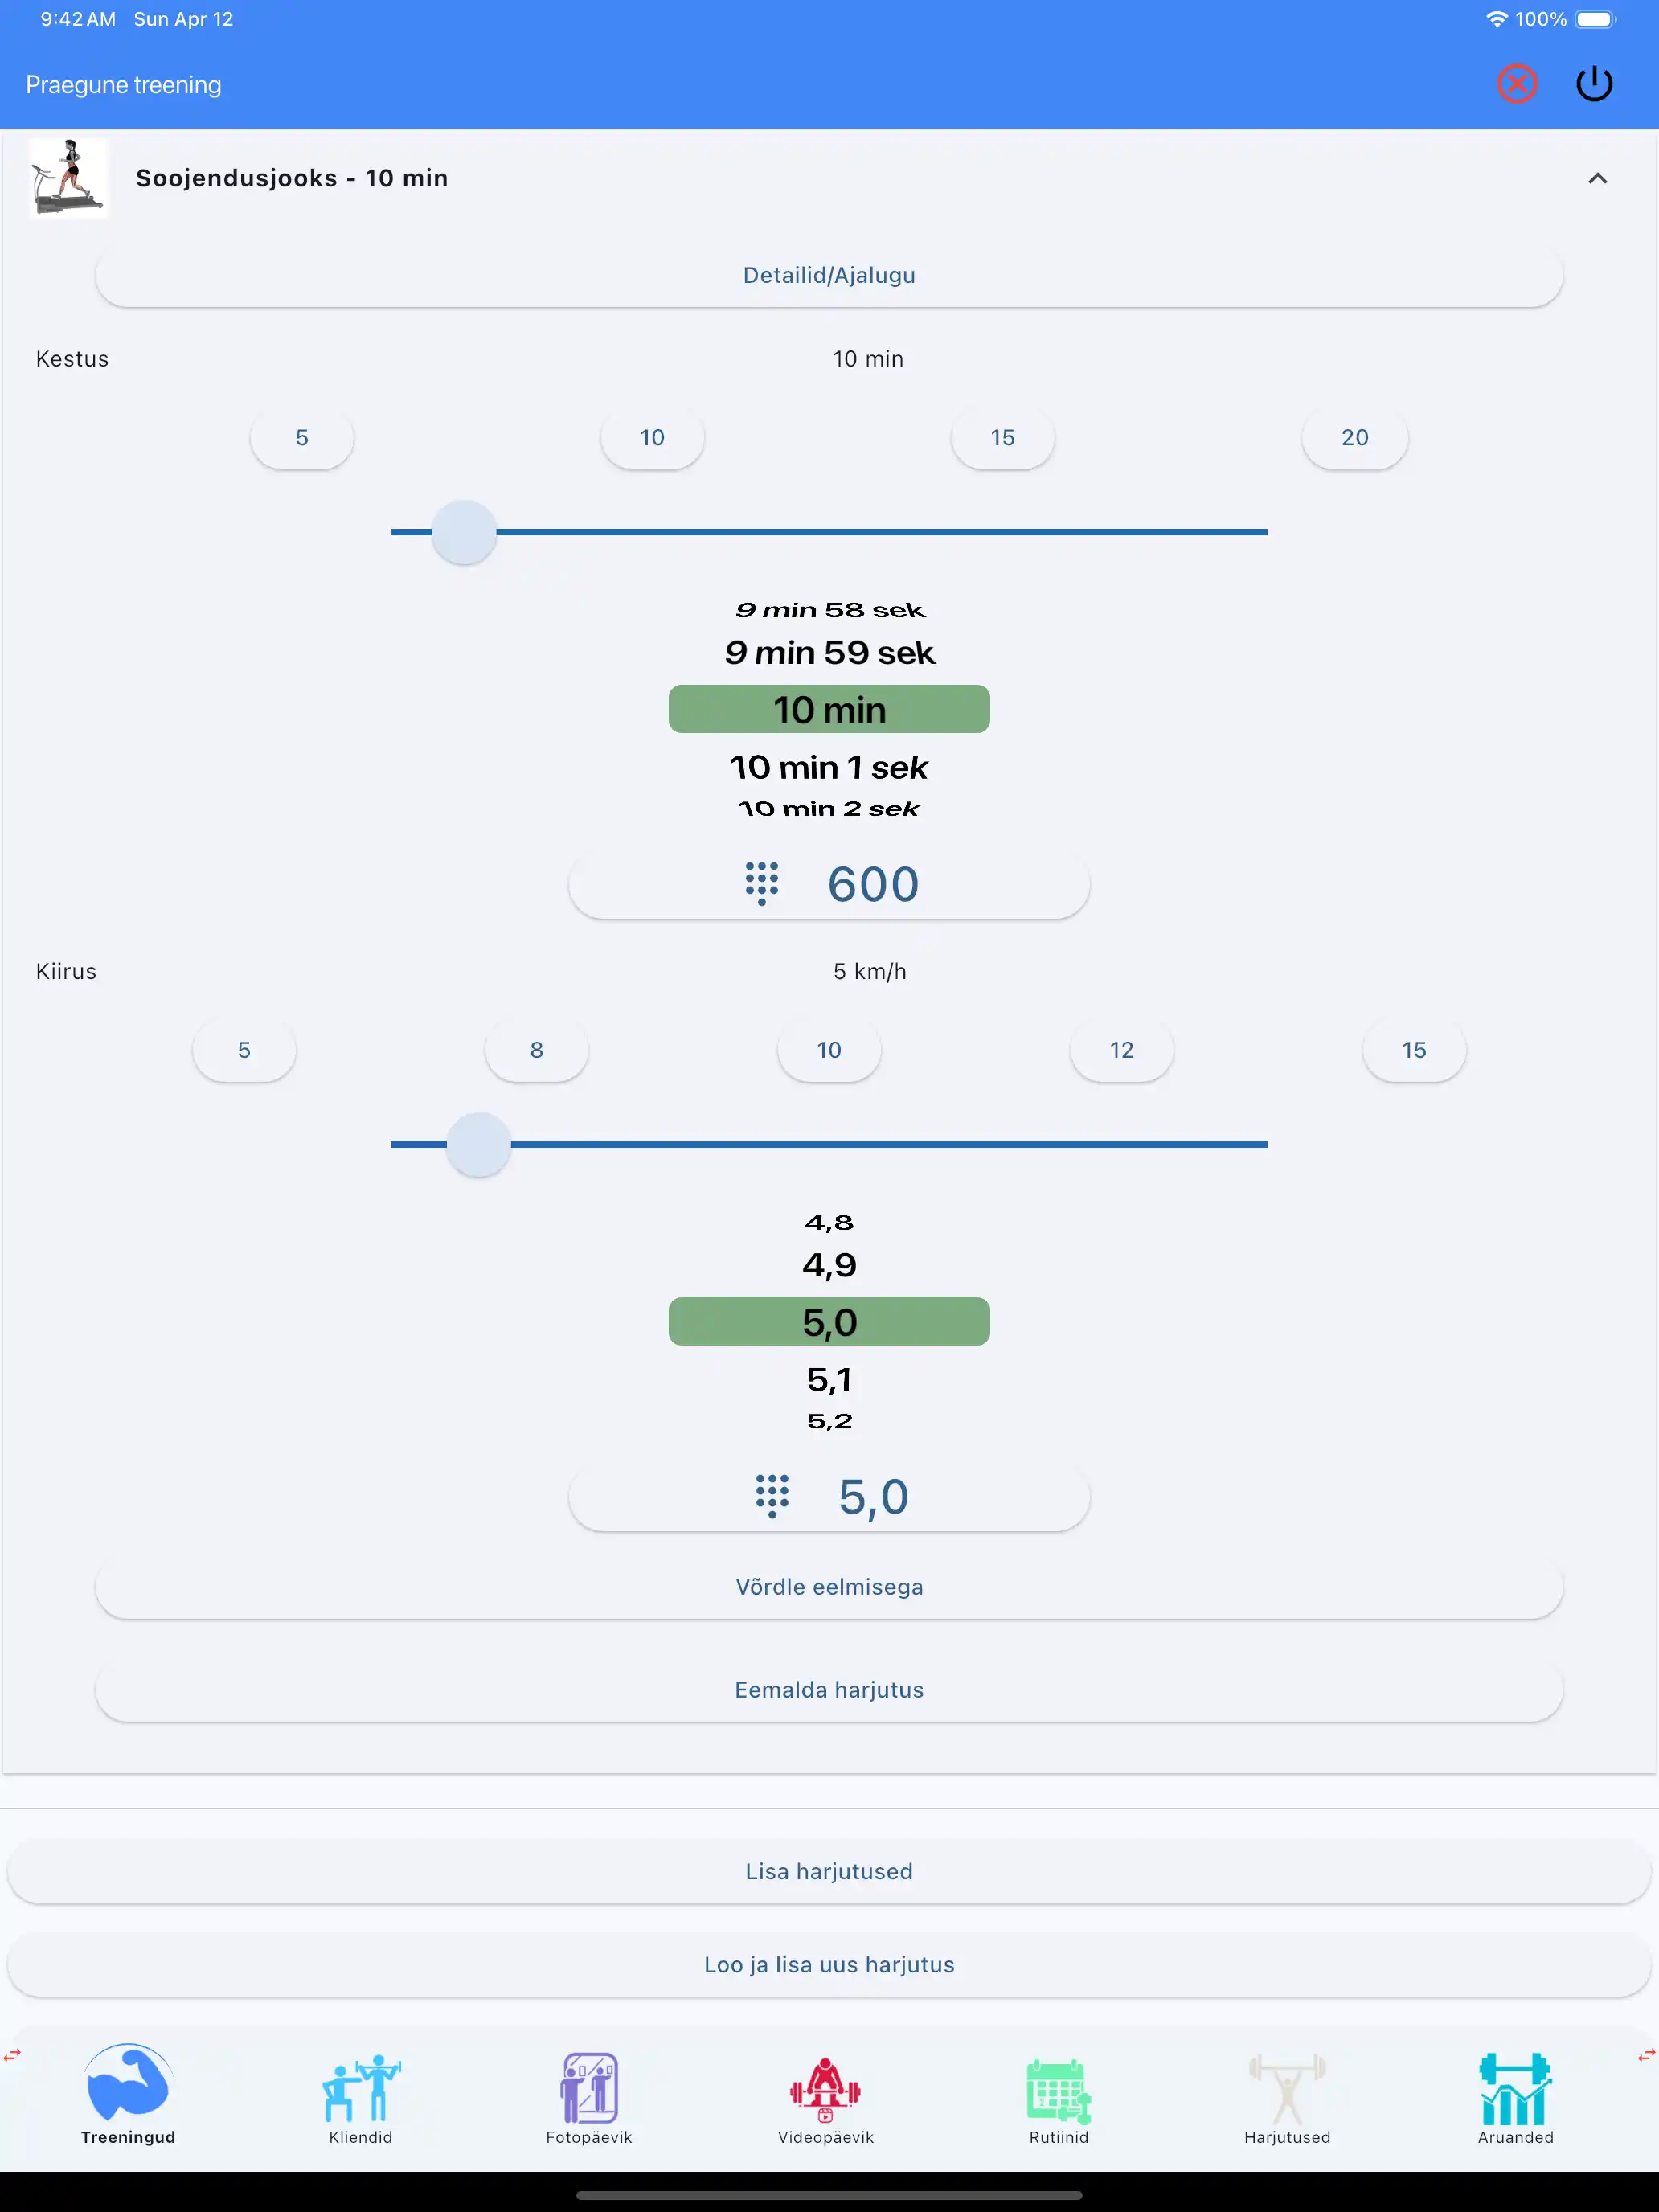The height and width of the screenshot is (2212, 1659).
Task: Select 15 minute duration preset
Action: [x=1002, y=438]
